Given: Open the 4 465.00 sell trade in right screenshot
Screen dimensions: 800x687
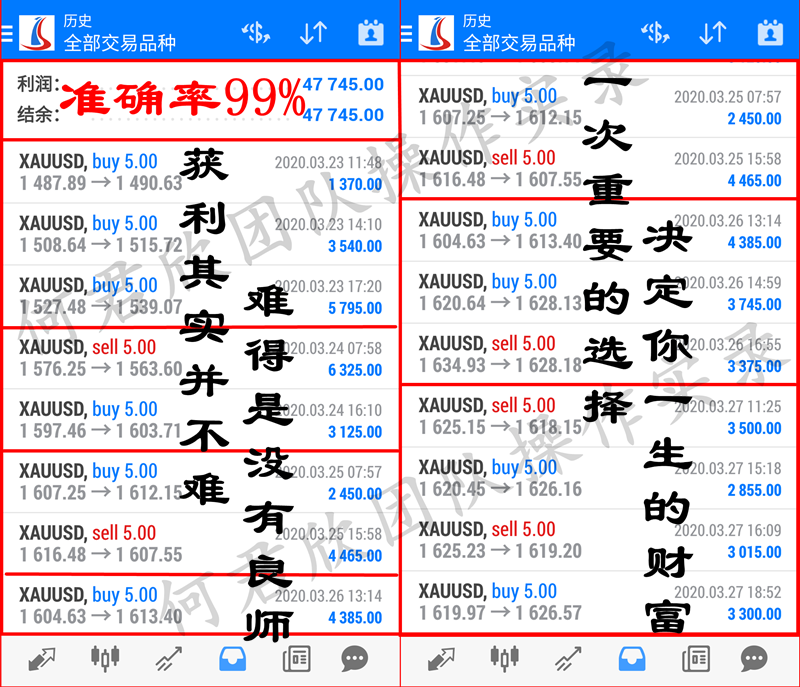Looking at the screenshot, I should tap(599, 168).
